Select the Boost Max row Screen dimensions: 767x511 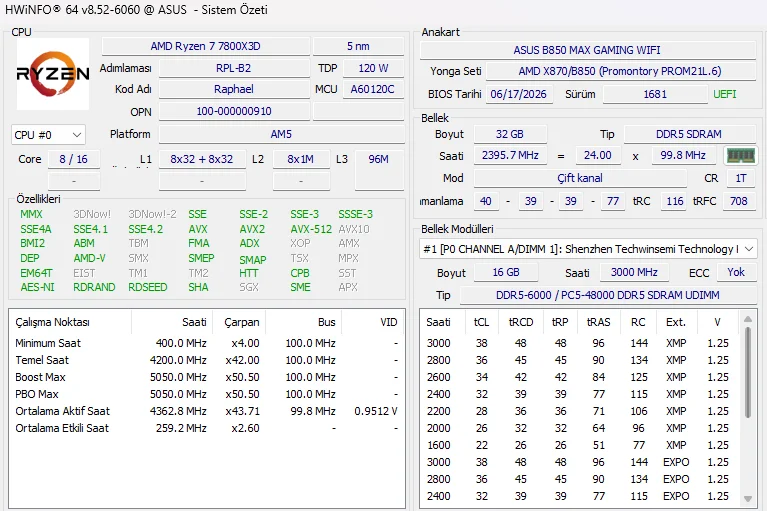207,378
